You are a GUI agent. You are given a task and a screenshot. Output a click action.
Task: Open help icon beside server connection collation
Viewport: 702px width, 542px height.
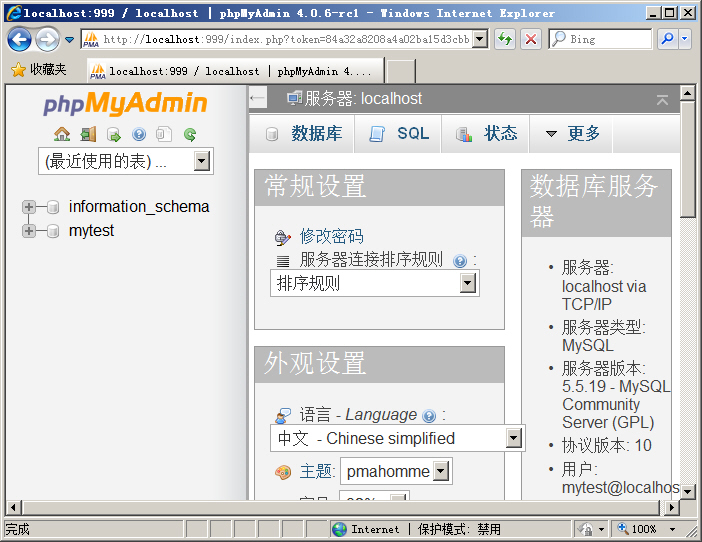460,260
